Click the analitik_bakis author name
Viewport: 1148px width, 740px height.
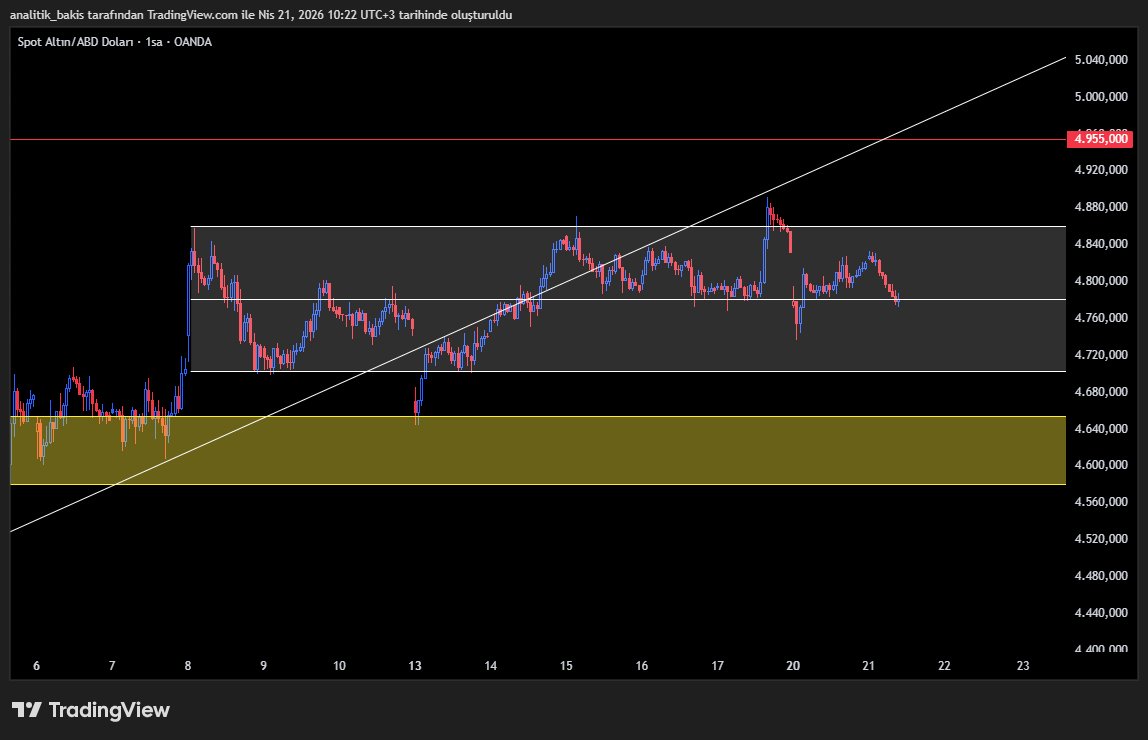(48, 15)
